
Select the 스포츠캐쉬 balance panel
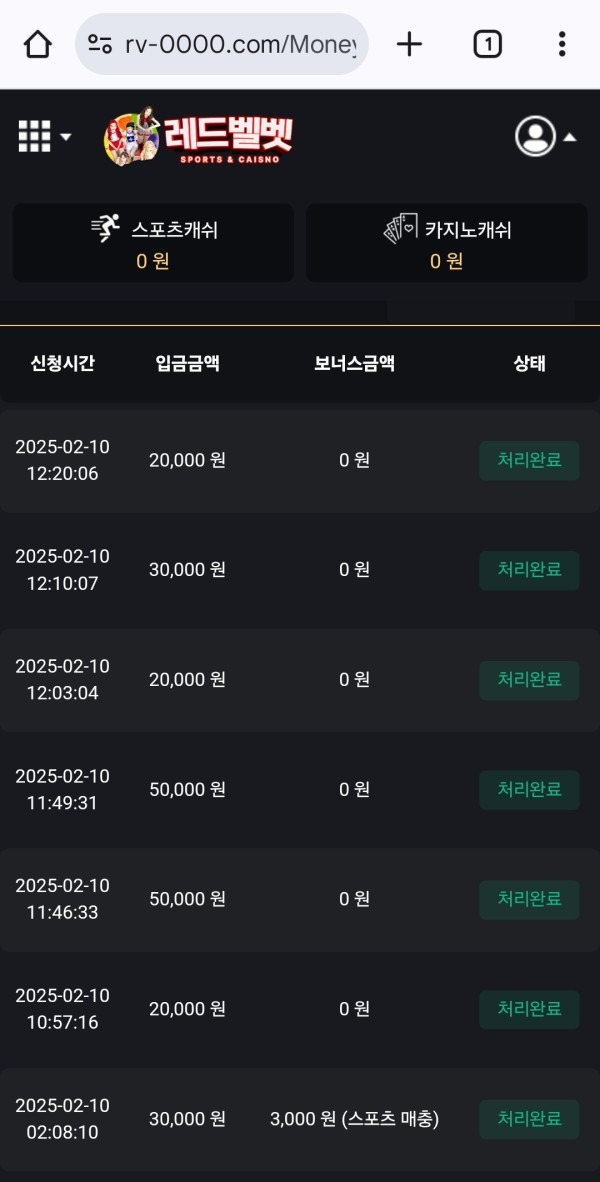[x=153, y=243]
